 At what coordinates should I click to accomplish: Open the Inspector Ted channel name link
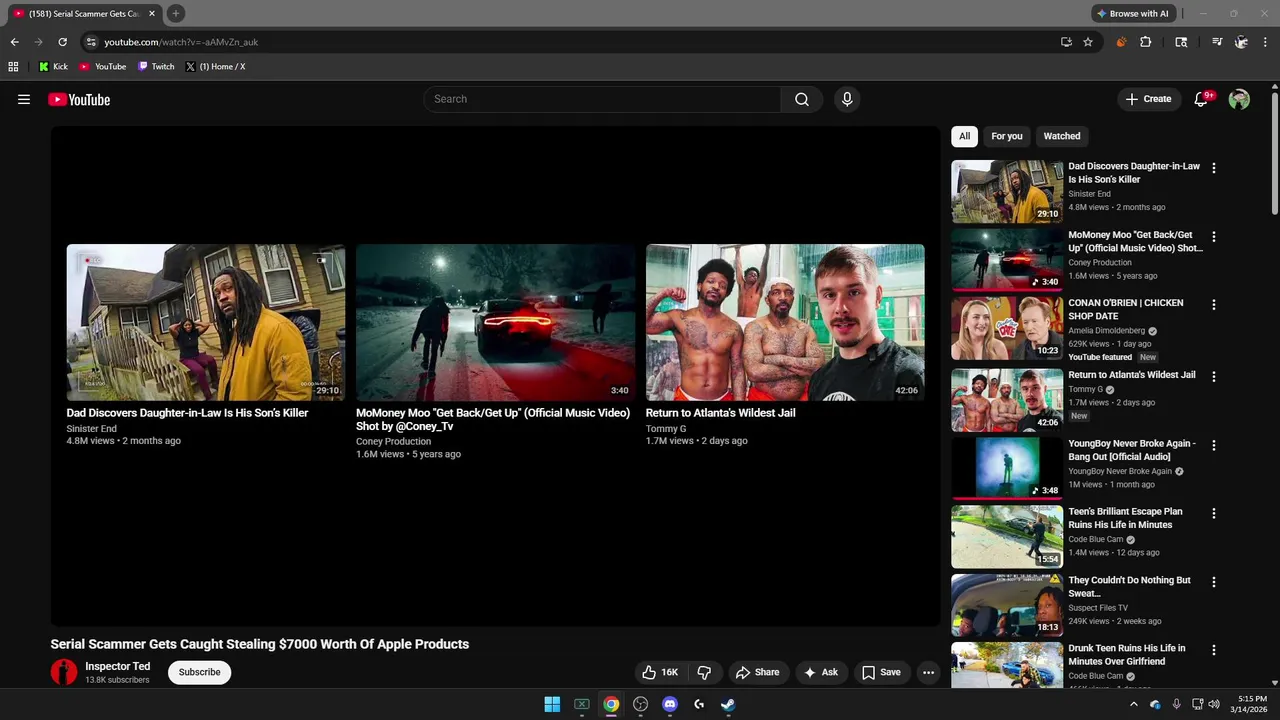(x=118, y=666)
